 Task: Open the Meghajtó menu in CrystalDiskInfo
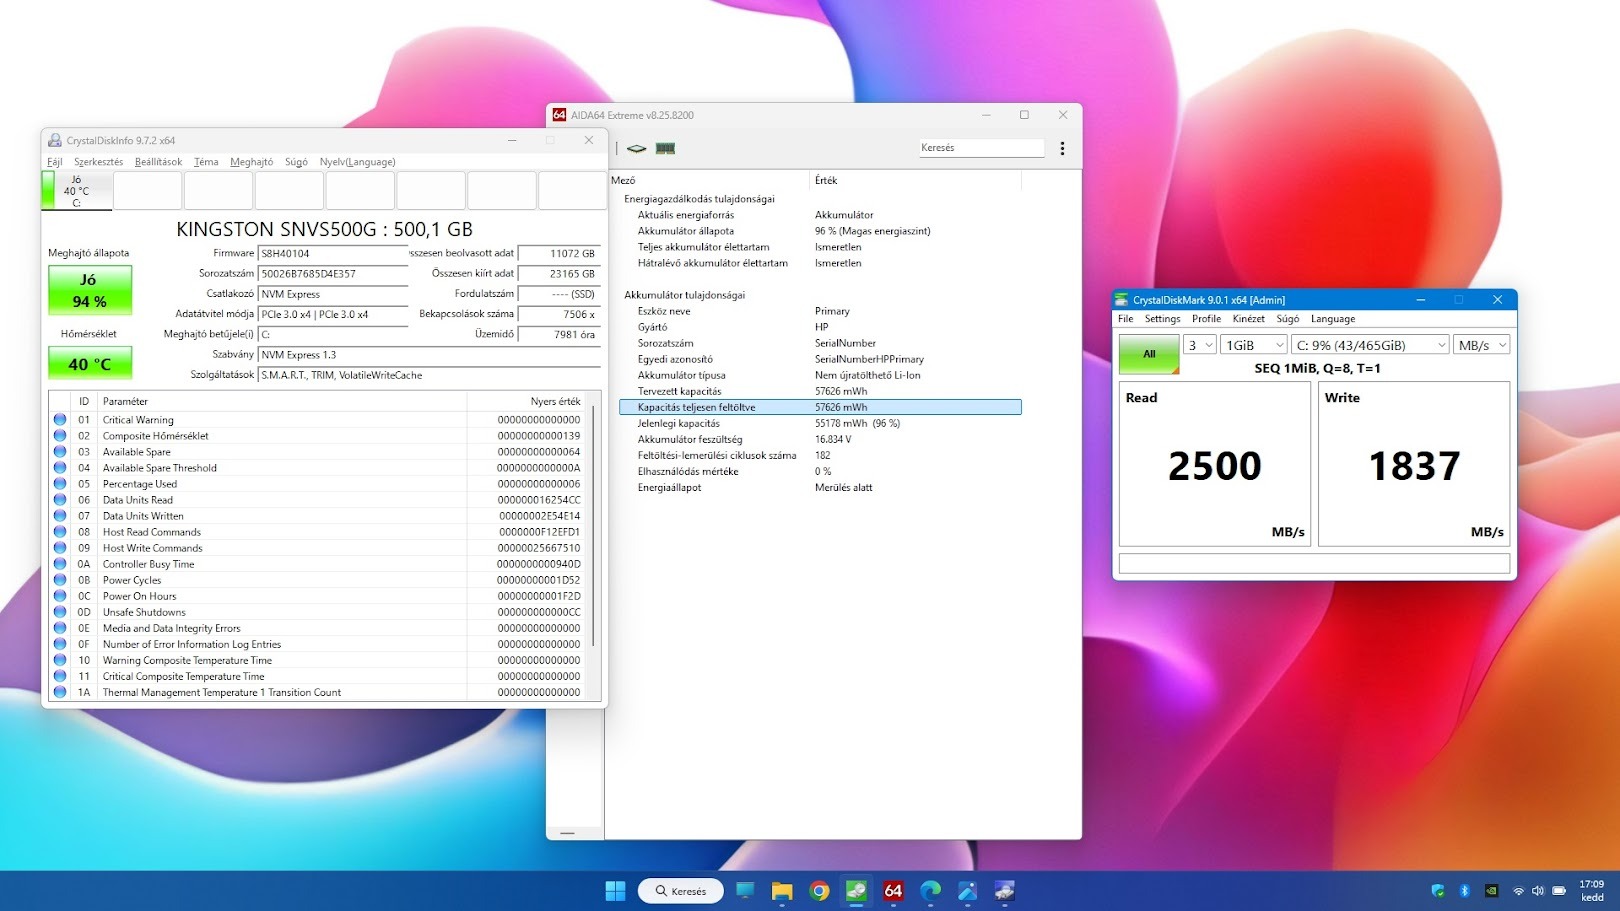pyautogui.click(x=252, y=162)
